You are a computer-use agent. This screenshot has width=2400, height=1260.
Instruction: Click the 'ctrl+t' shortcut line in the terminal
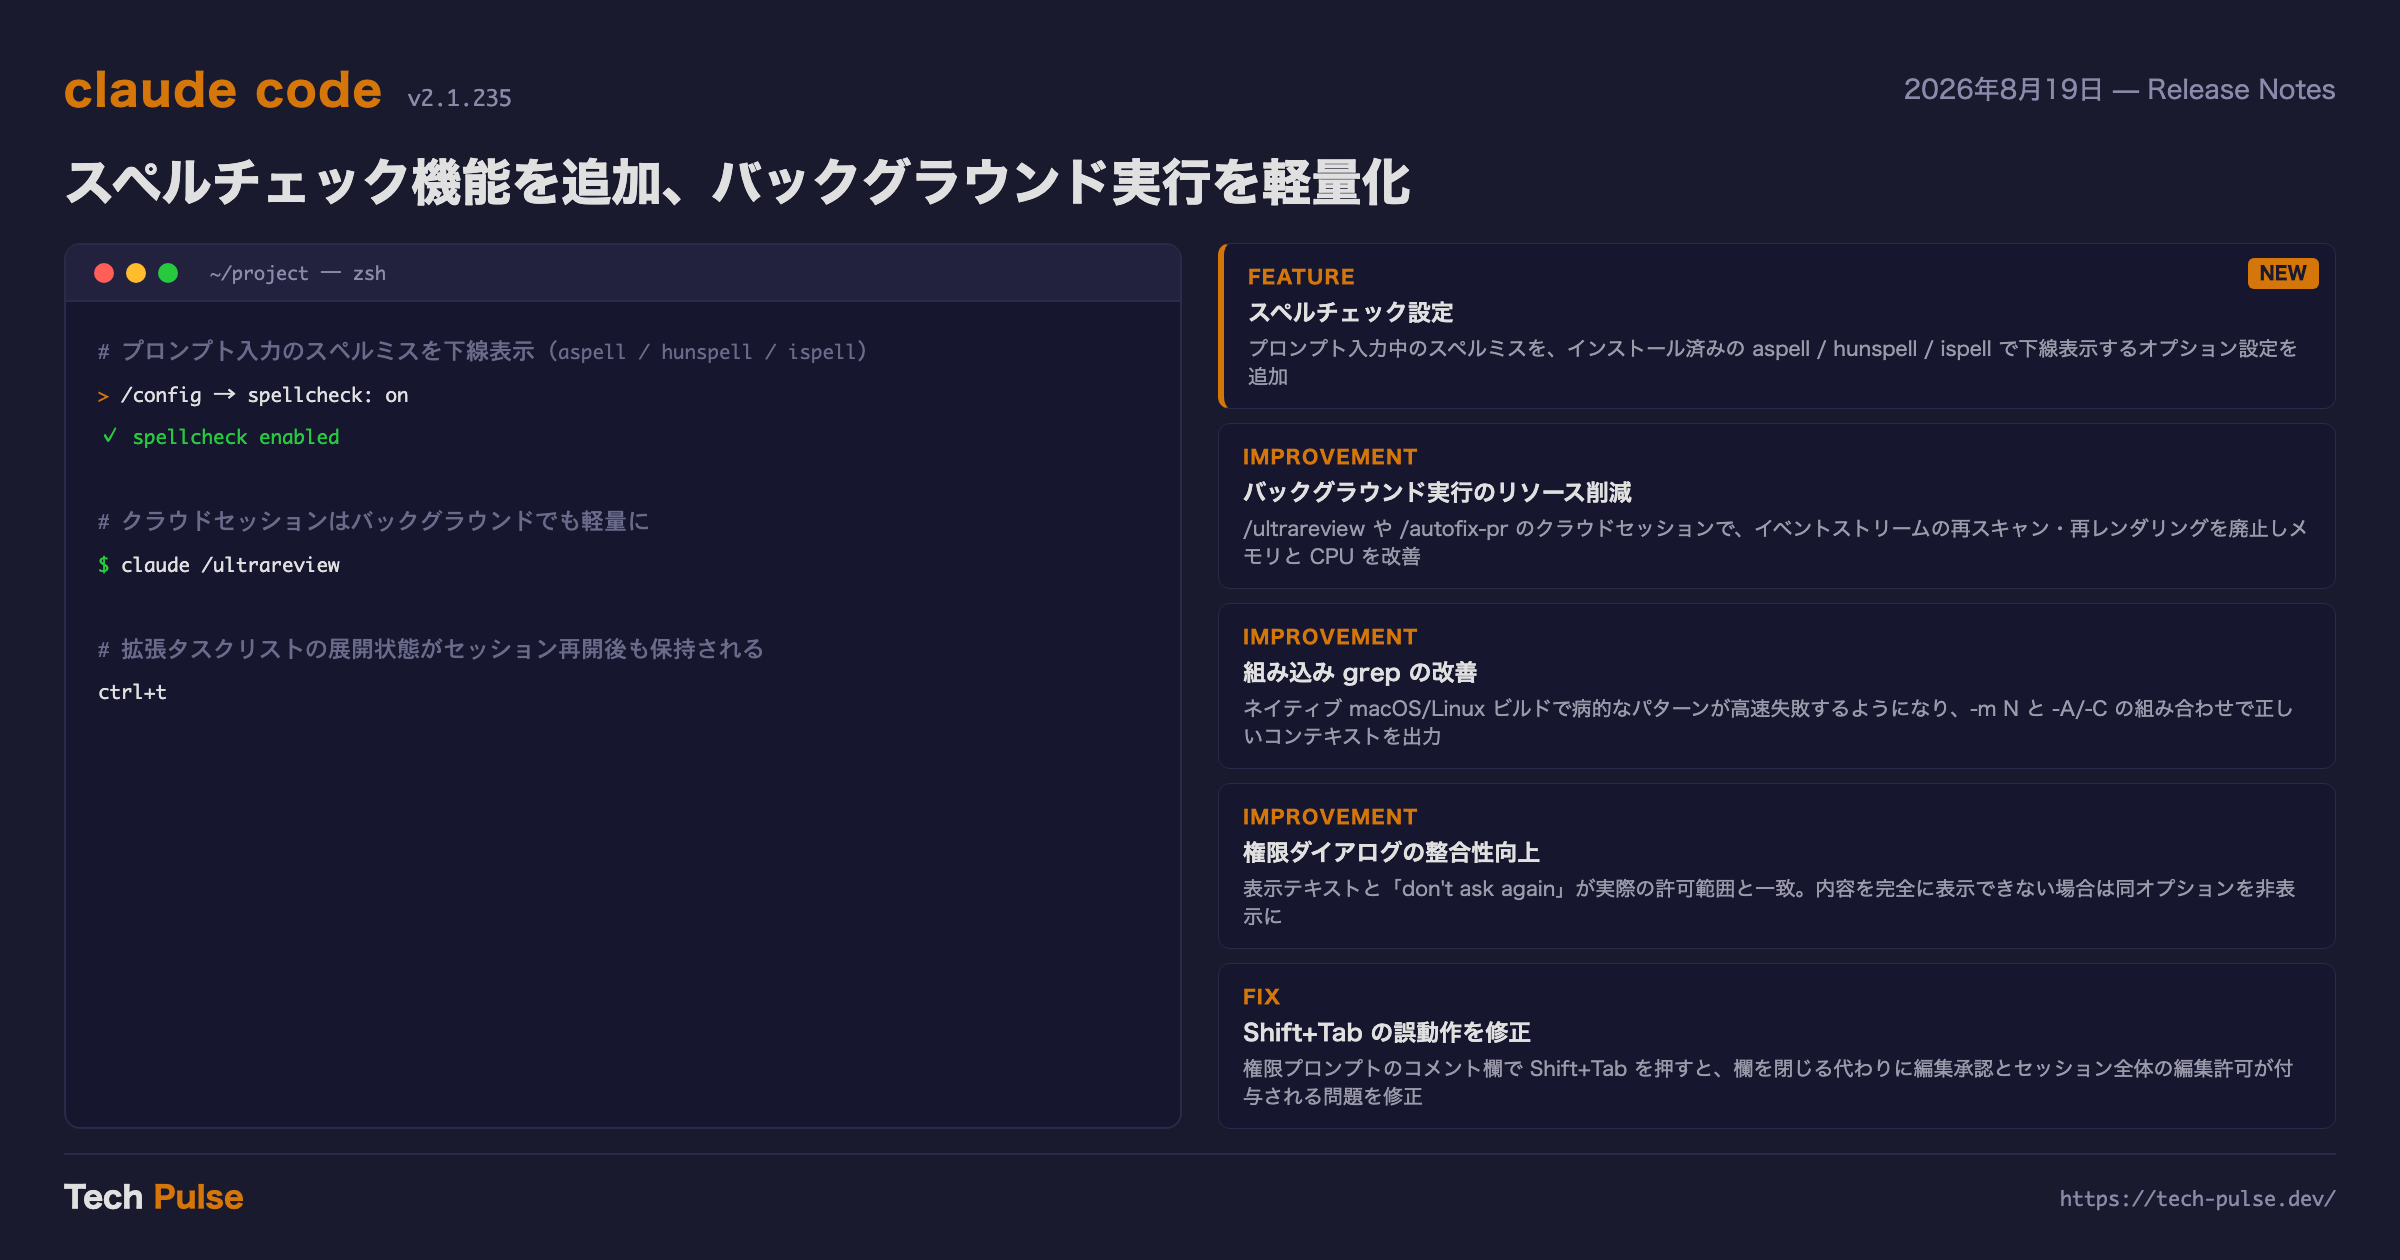pos(132,692)
